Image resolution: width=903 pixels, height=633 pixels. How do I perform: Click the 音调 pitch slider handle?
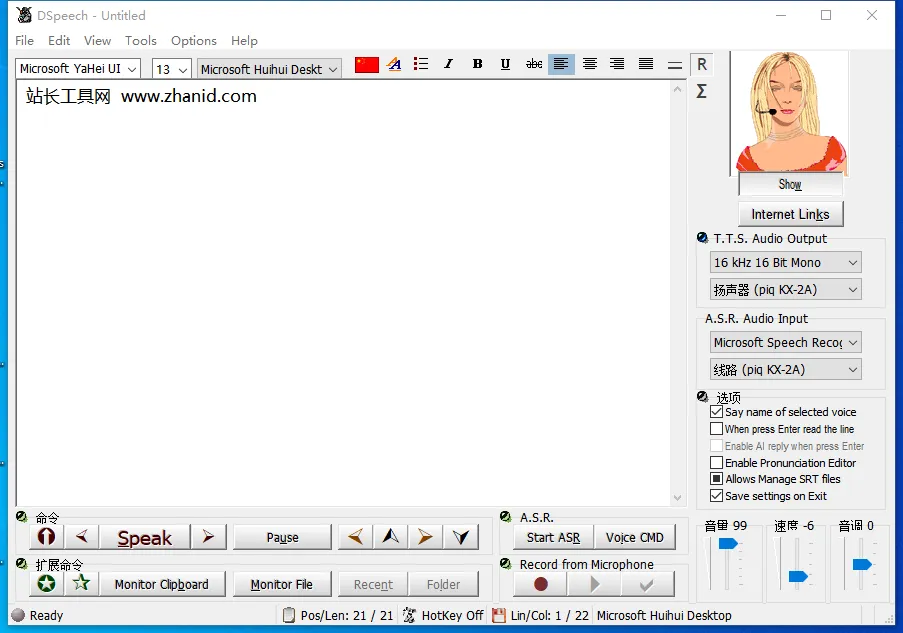(862, 564)
